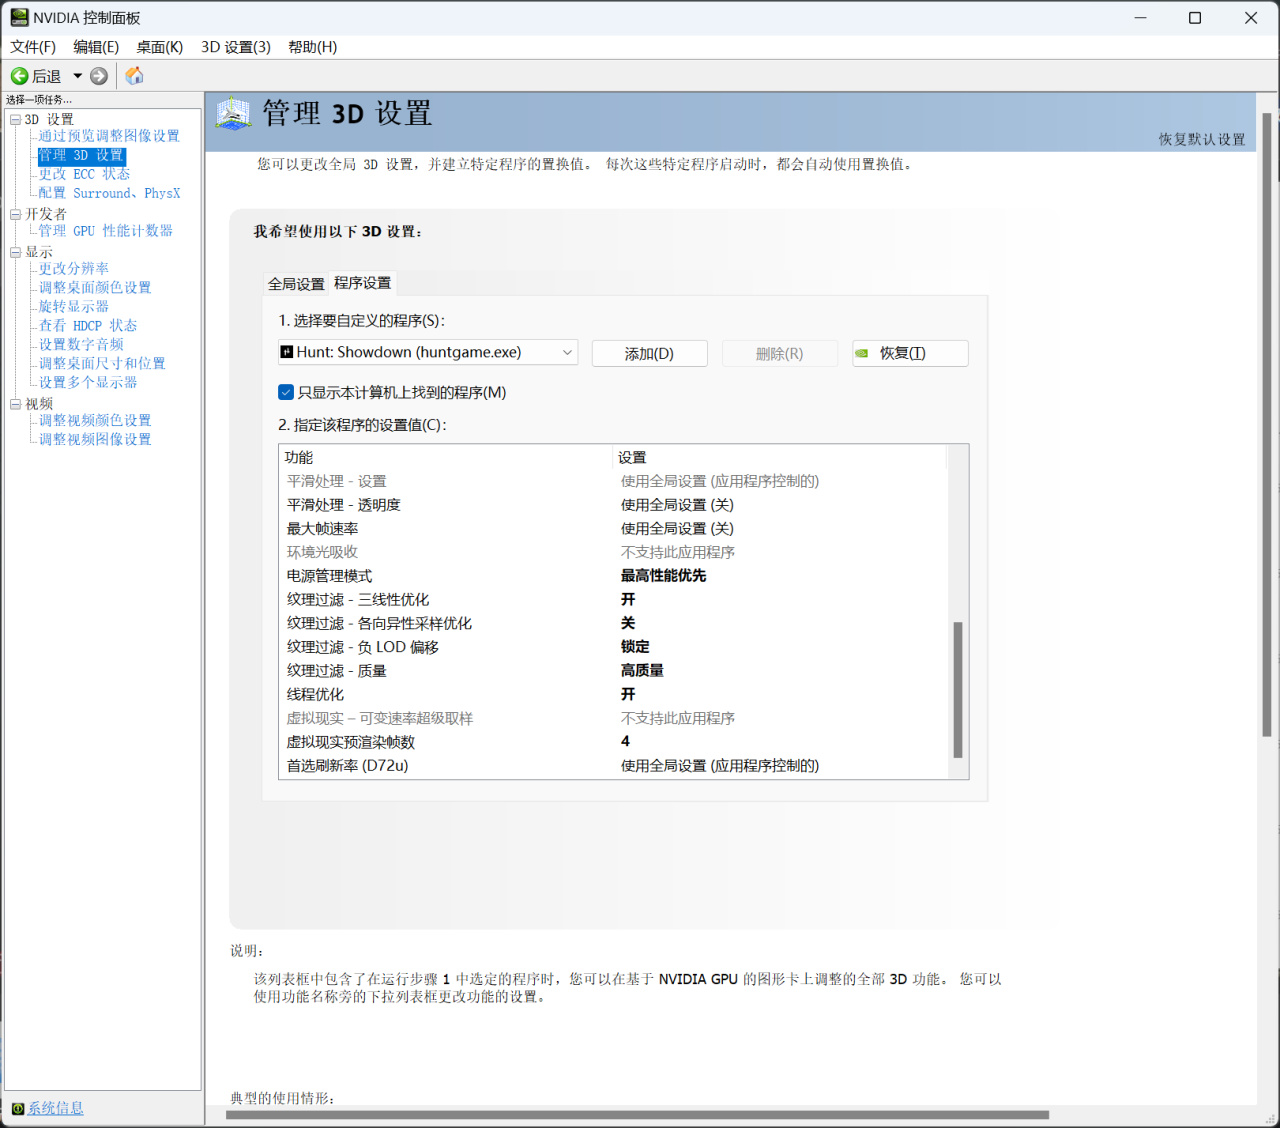Image resolution: width=1280 pixels, height=1128 pixels.
Task: Select 查看 HDCP 状态 in tree
Action: click(88, 326)
